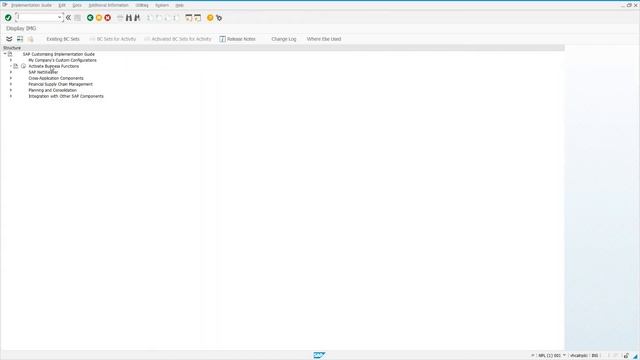640x360 pixels.
Task: Open the Customize Local Layout icon
Action: coord(219,18)
